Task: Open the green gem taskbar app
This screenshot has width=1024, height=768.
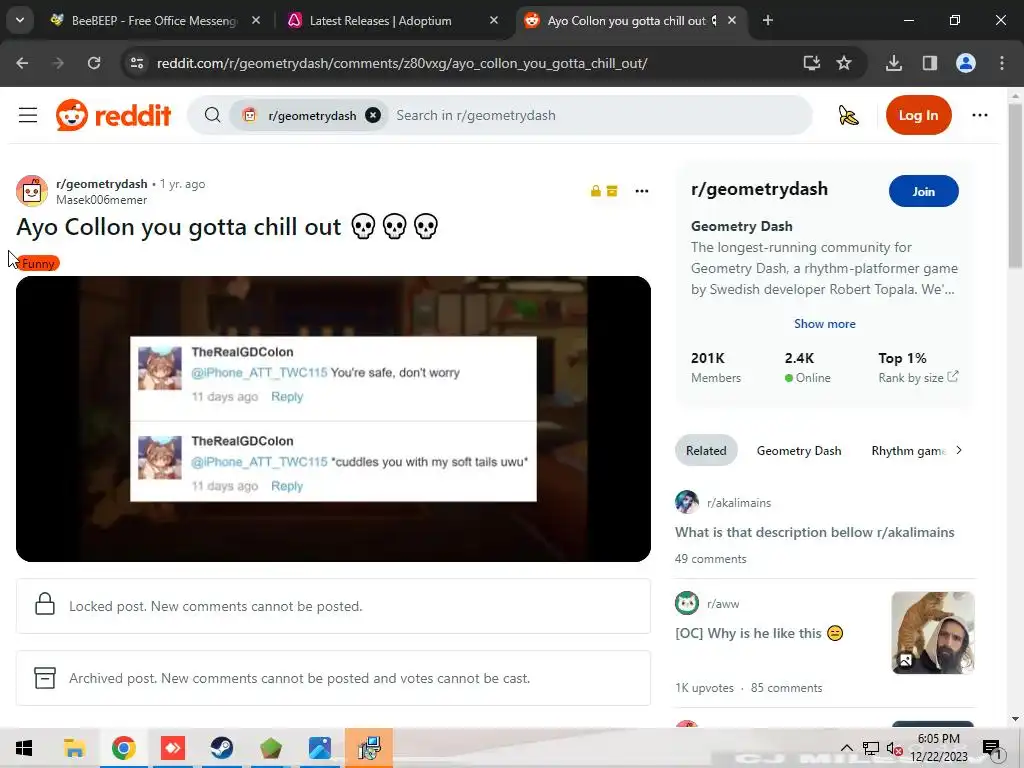Action: (270, 748)
